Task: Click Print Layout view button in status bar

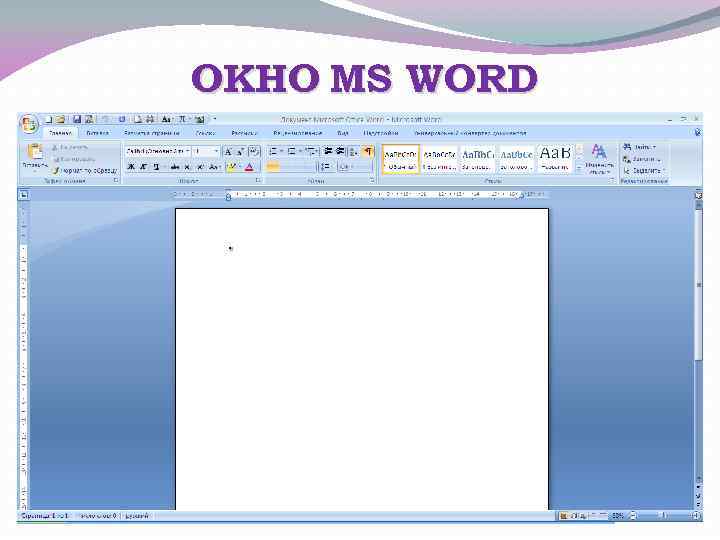Action: (x=563, y=516)
